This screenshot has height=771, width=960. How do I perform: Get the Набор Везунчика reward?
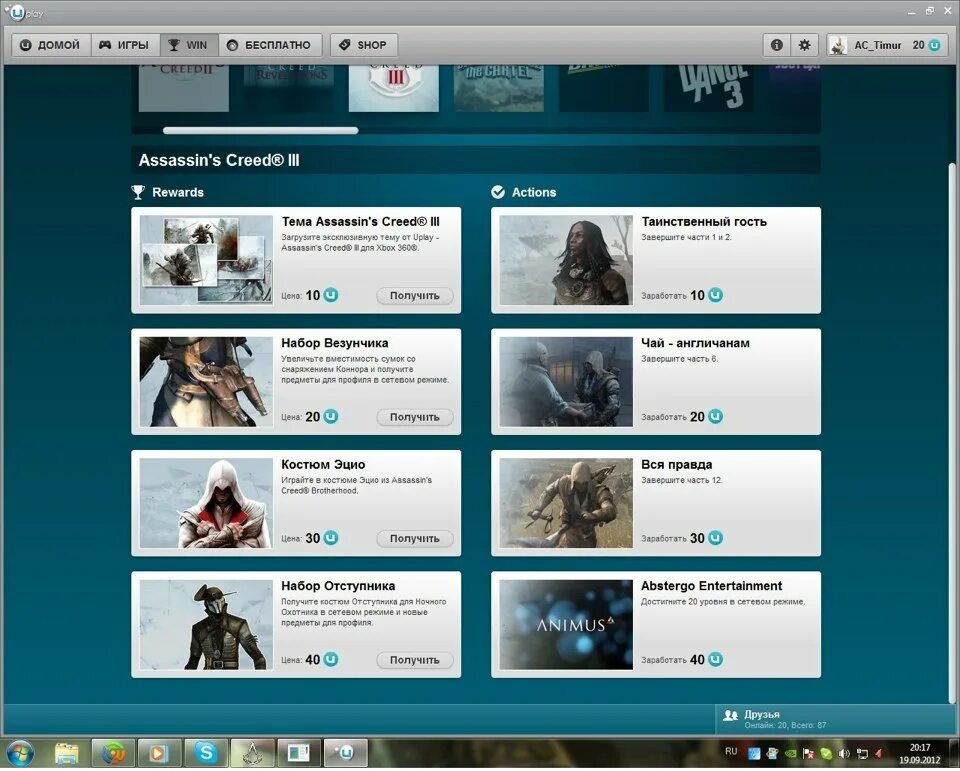point(414,417)
